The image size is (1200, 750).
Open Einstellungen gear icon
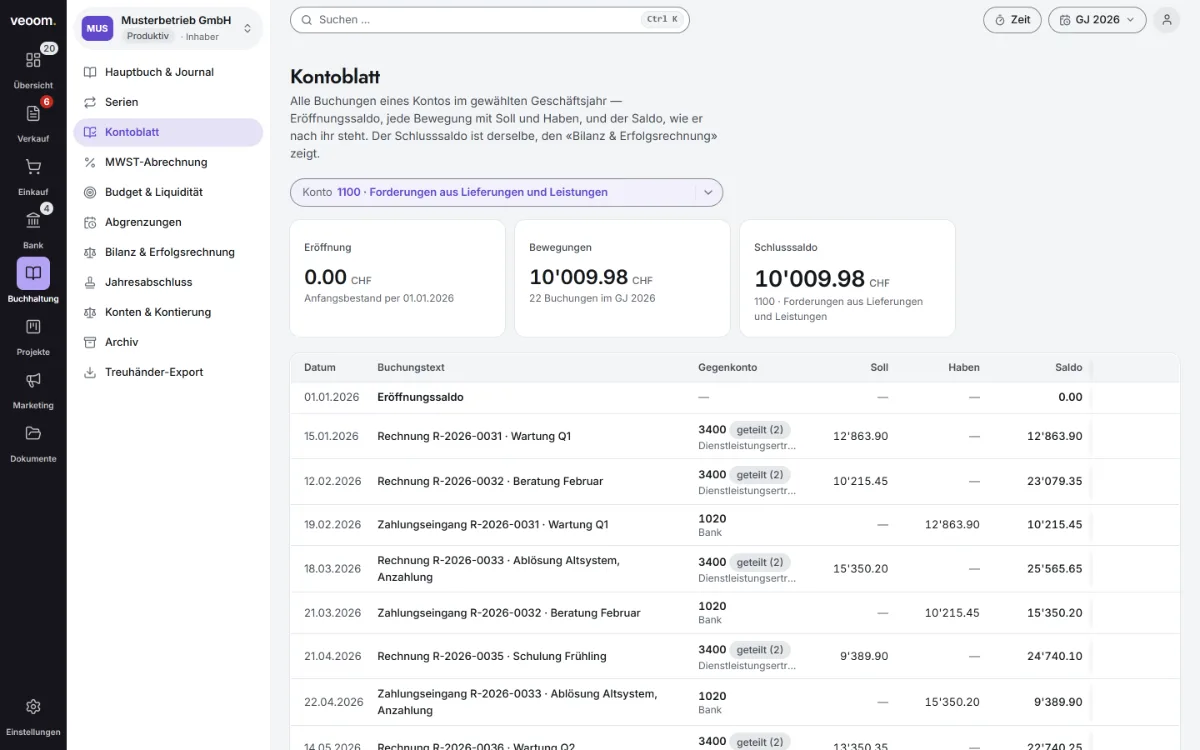[x=33, y=706]
